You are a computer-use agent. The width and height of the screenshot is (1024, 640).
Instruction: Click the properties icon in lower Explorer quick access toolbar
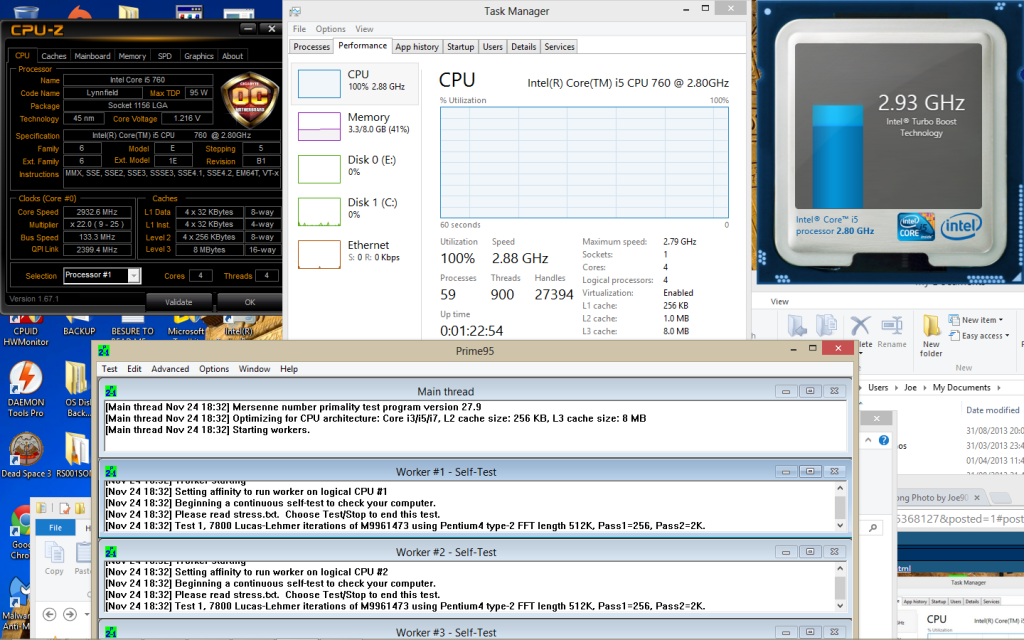pos(65,508)
